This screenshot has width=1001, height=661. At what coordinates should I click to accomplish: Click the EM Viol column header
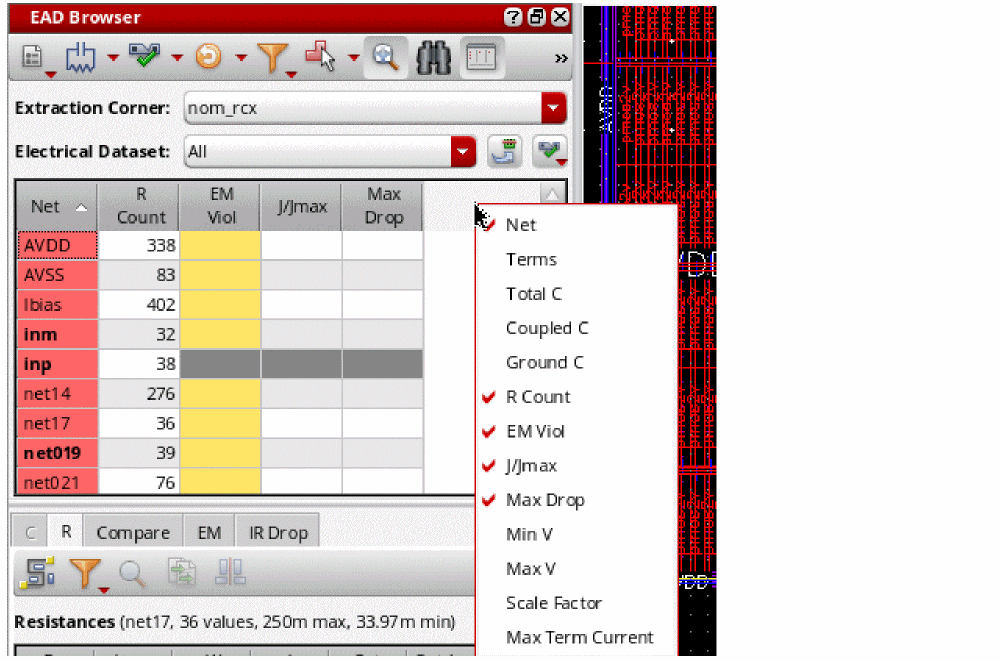221,206
